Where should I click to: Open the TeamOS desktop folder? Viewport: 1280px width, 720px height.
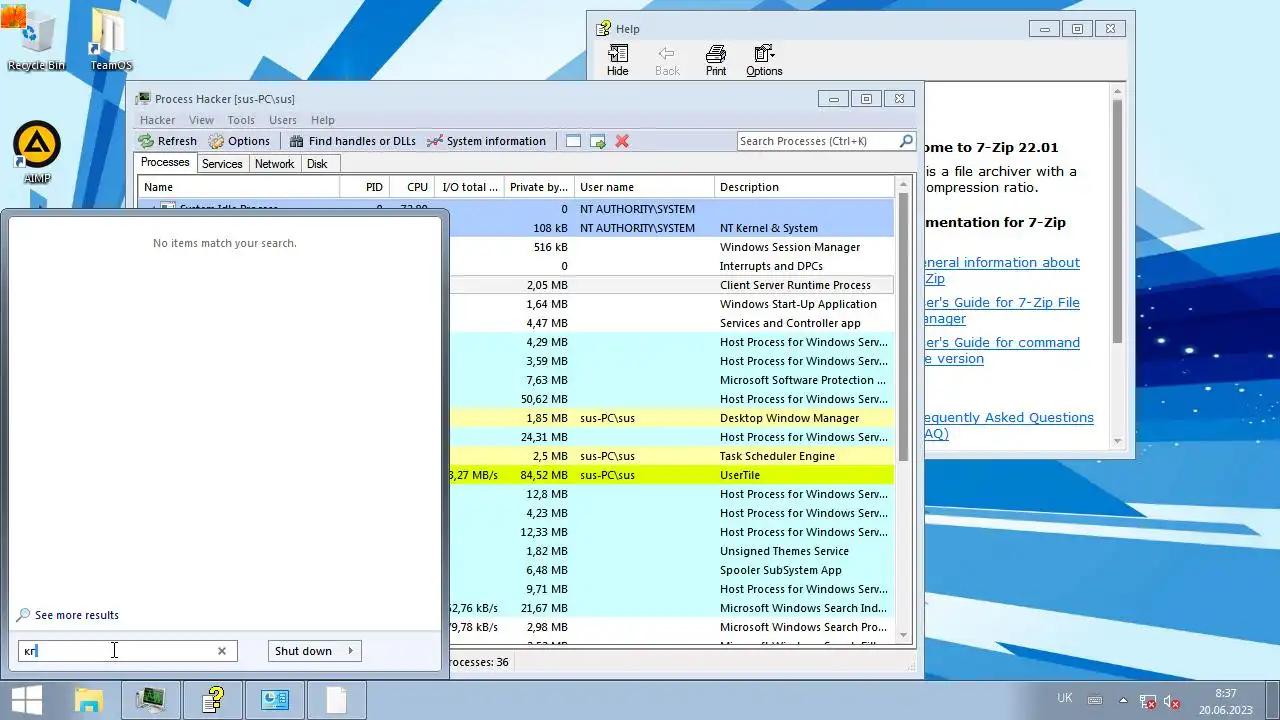pos(110,40)
